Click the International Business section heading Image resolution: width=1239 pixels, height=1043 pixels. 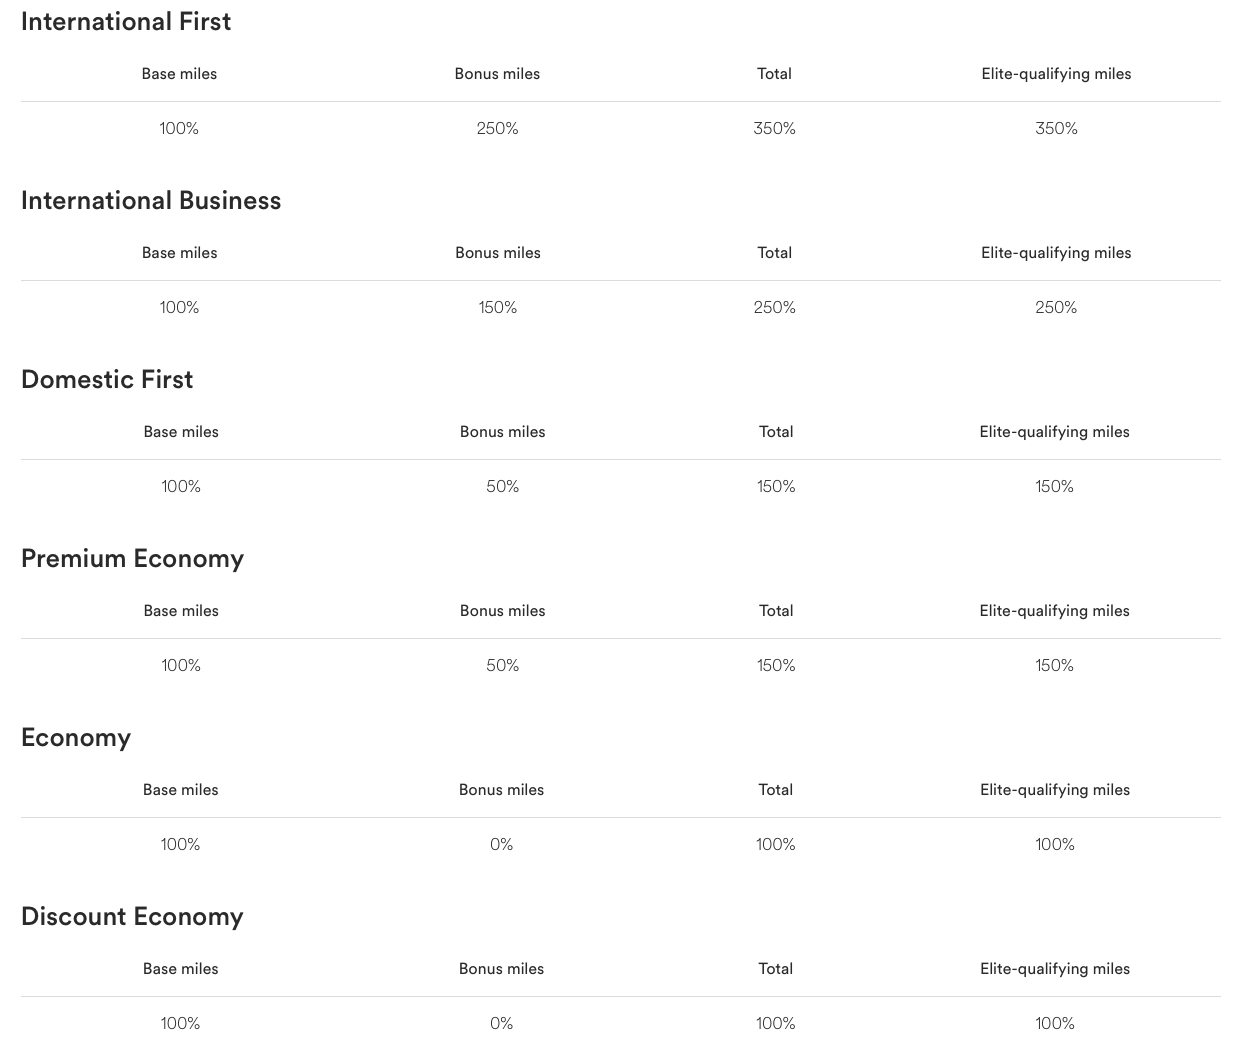tap(151, 201)
